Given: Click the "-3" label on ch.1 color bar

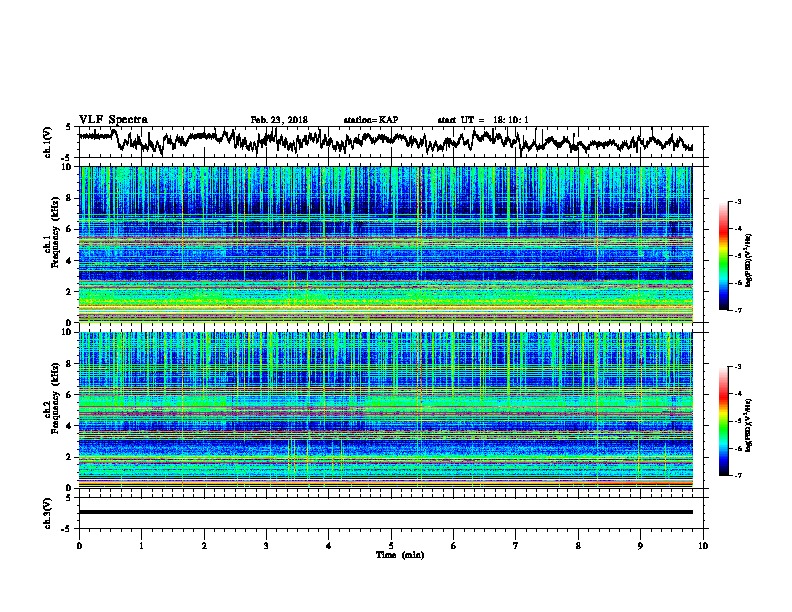Looking at the screenshot, I should point(738,201).
